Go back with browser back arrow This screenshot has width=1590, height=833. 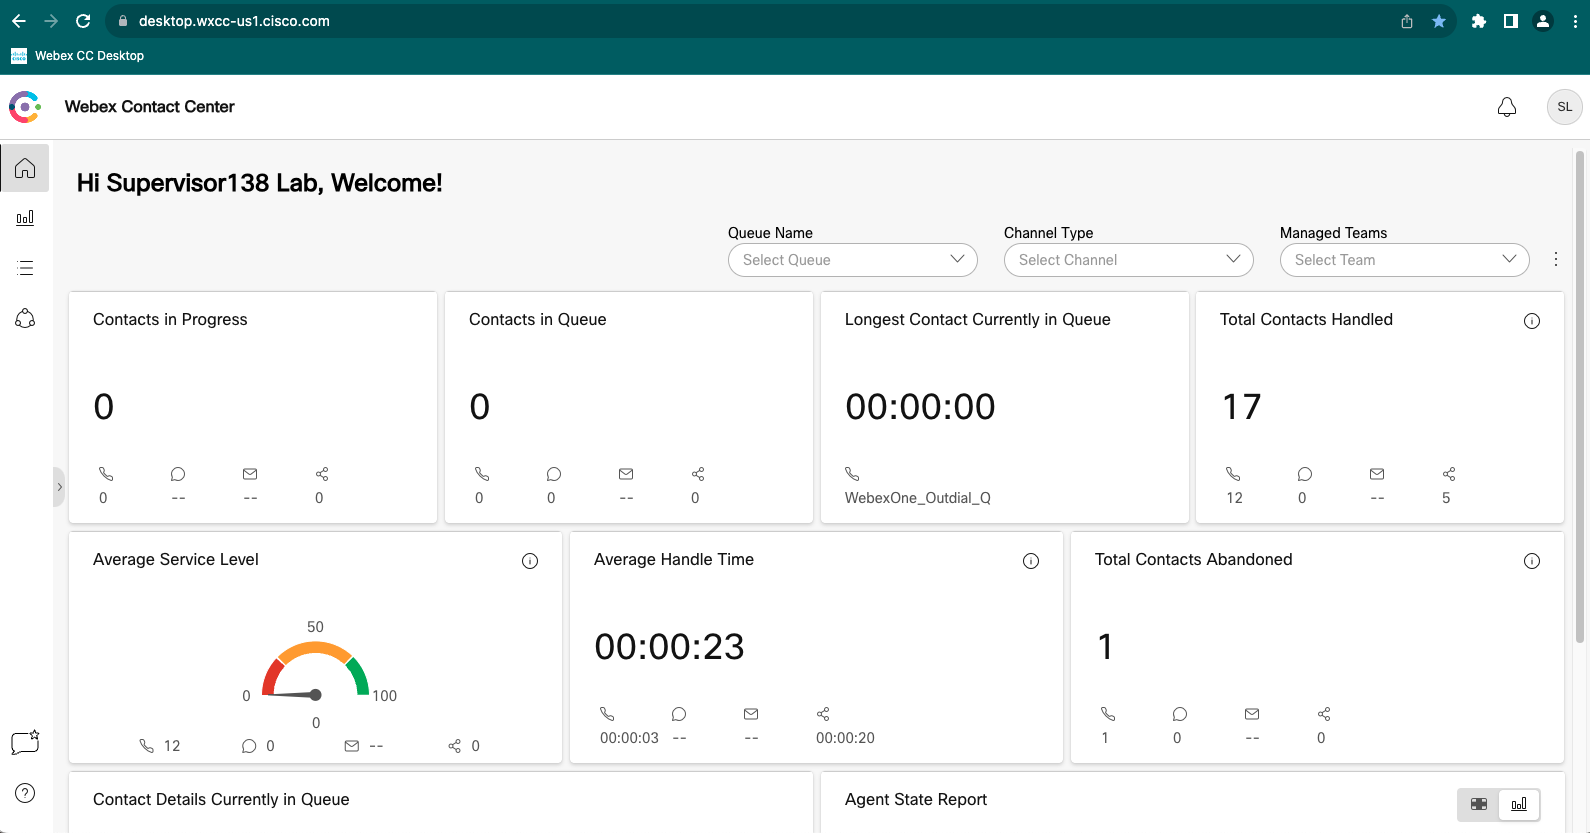tap(19, 21)
